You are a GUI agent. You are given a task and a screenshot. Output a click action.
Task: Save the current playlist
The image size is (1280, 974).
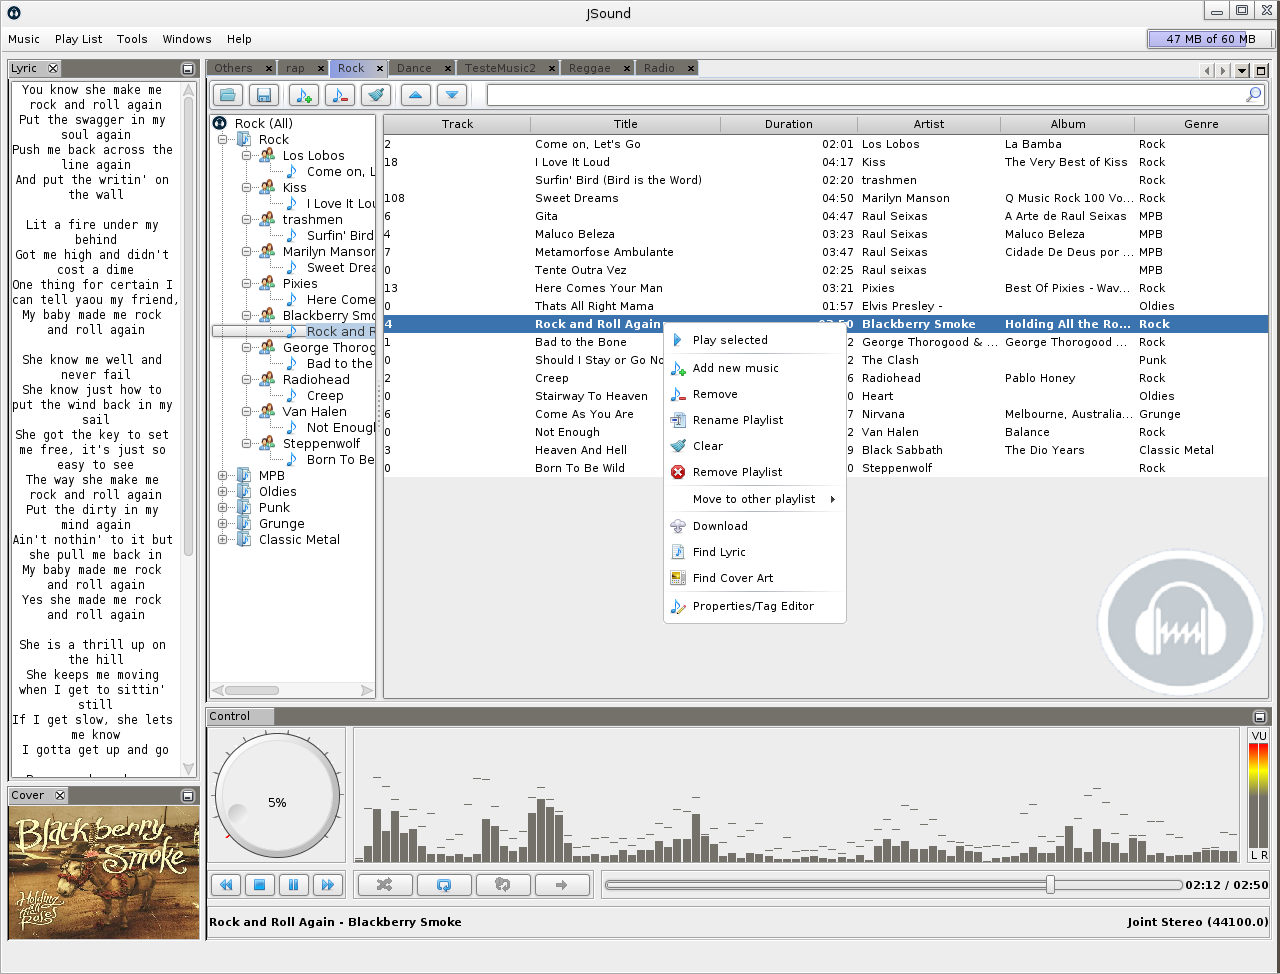pyautogui.click(x=263, y=94)
